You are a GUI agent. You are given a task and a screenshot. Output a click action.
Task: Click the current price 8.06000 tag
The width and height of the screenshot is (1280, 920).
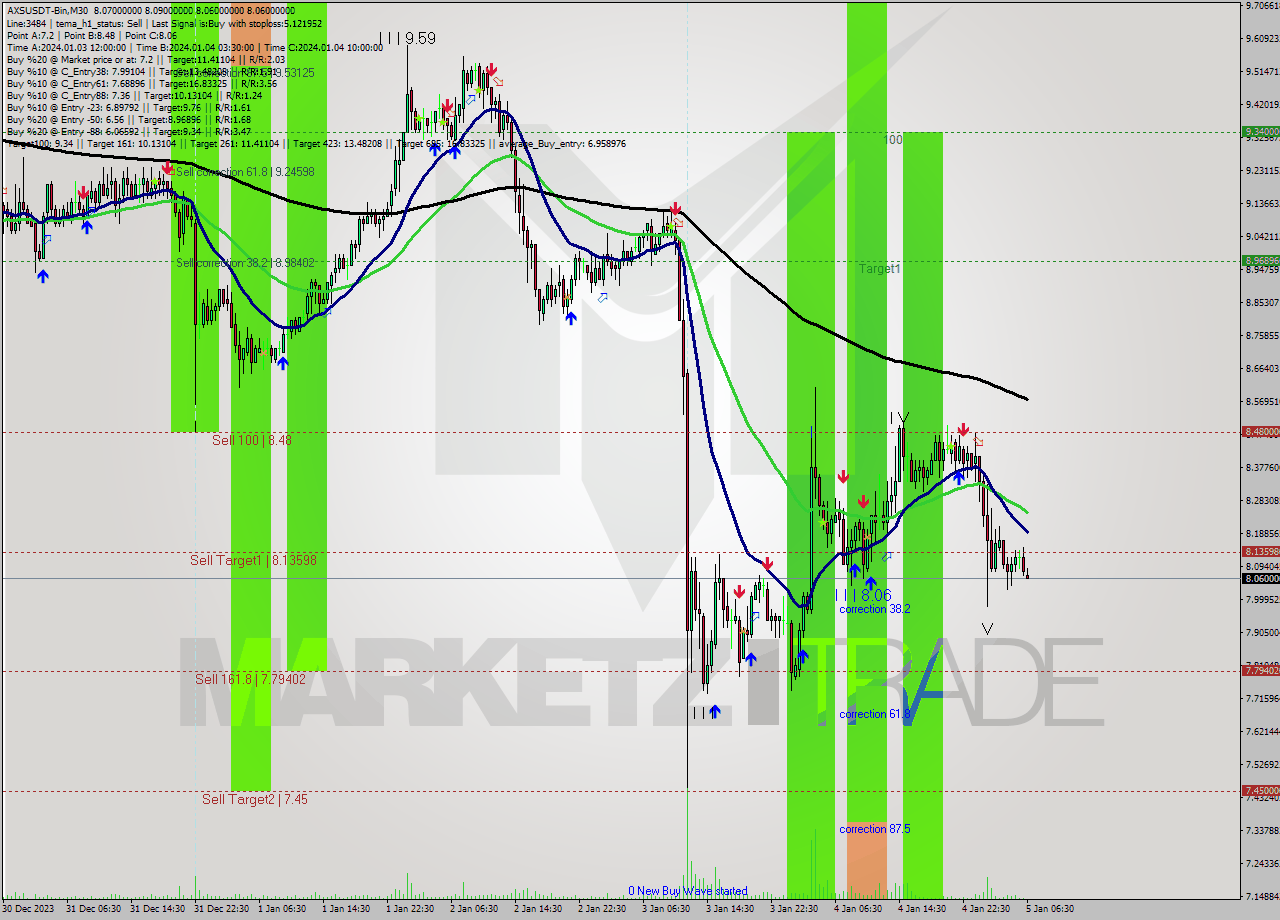pyautogui.click(x=1260, y=578)
